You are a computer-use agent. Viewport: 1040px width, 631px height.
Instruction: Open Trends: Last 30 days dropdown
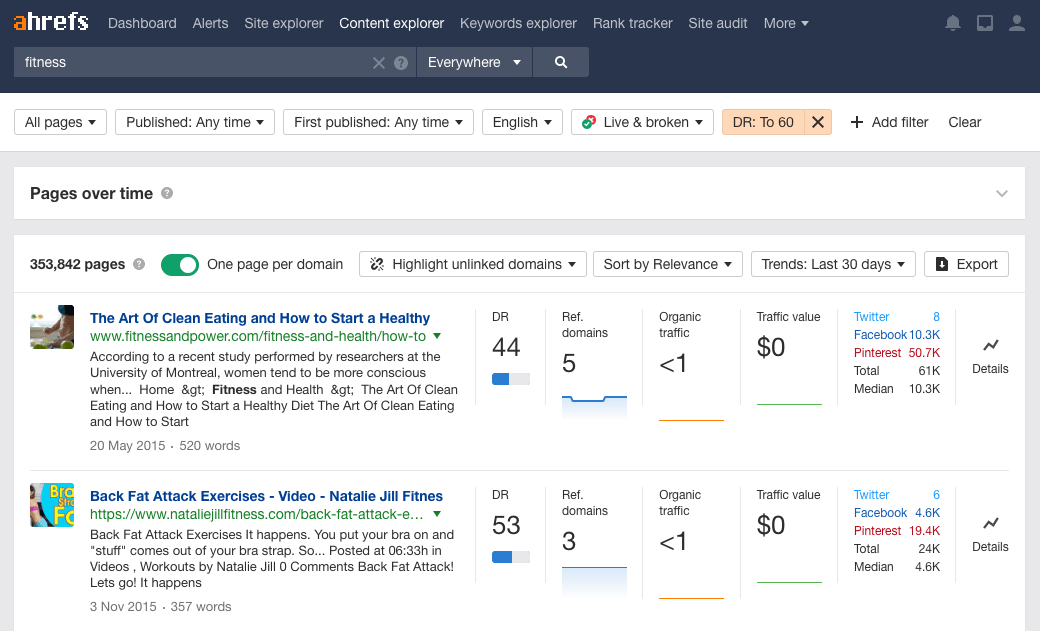(x=833, y=264)
